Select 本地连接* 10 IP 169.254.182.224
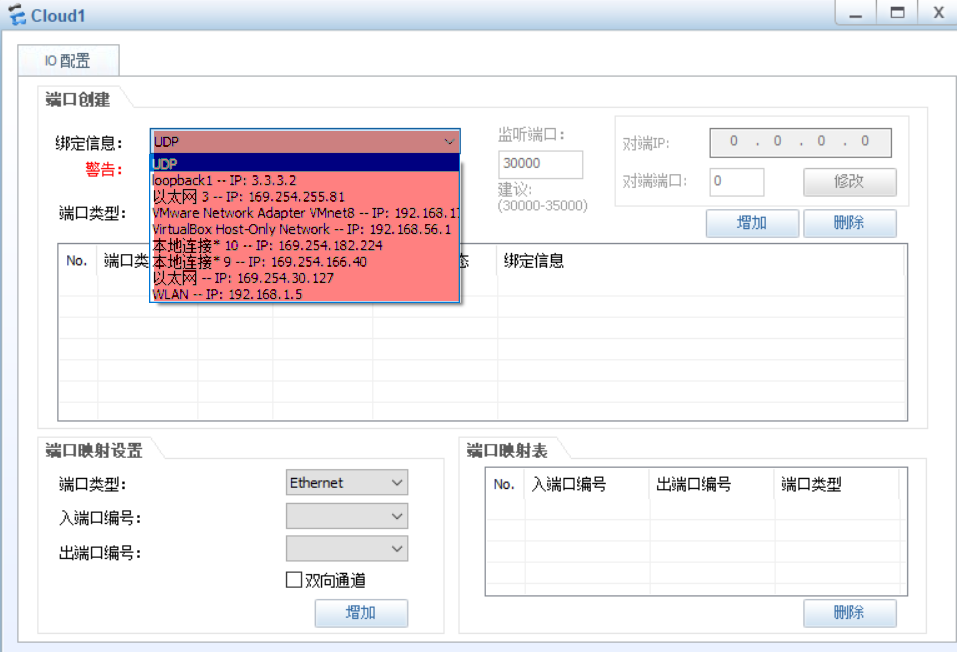Viewport: 957px width, 652px height. 305,245
